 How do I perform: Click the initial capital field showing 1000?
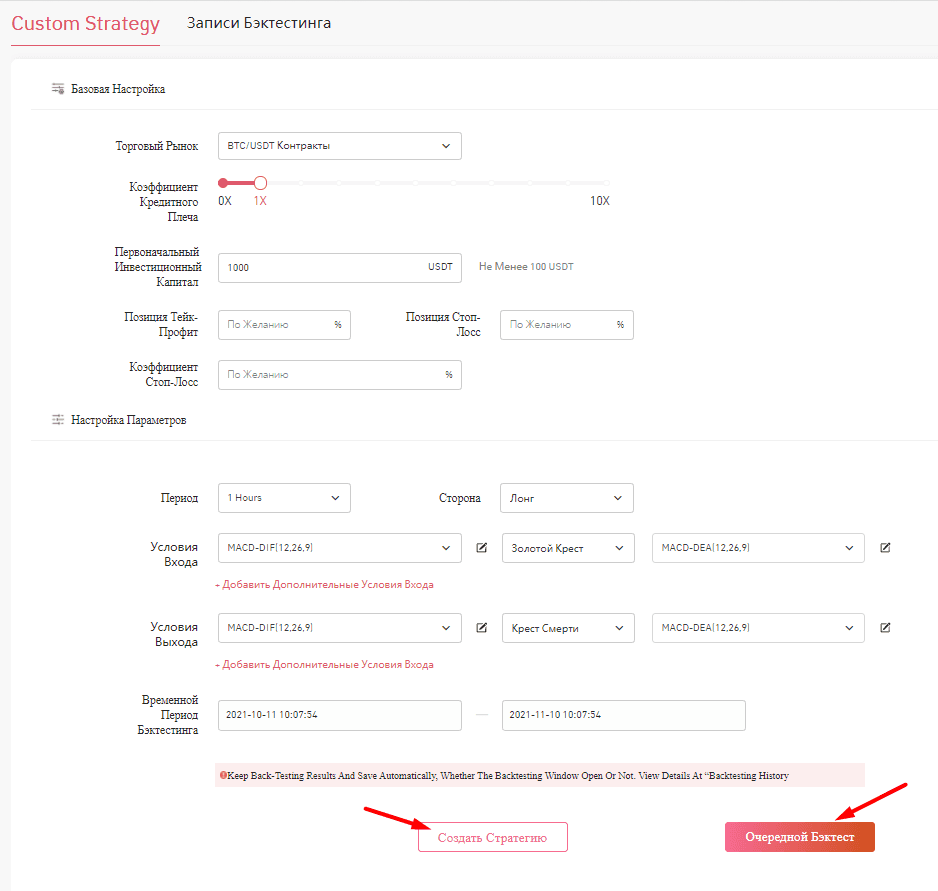(339, 267)
